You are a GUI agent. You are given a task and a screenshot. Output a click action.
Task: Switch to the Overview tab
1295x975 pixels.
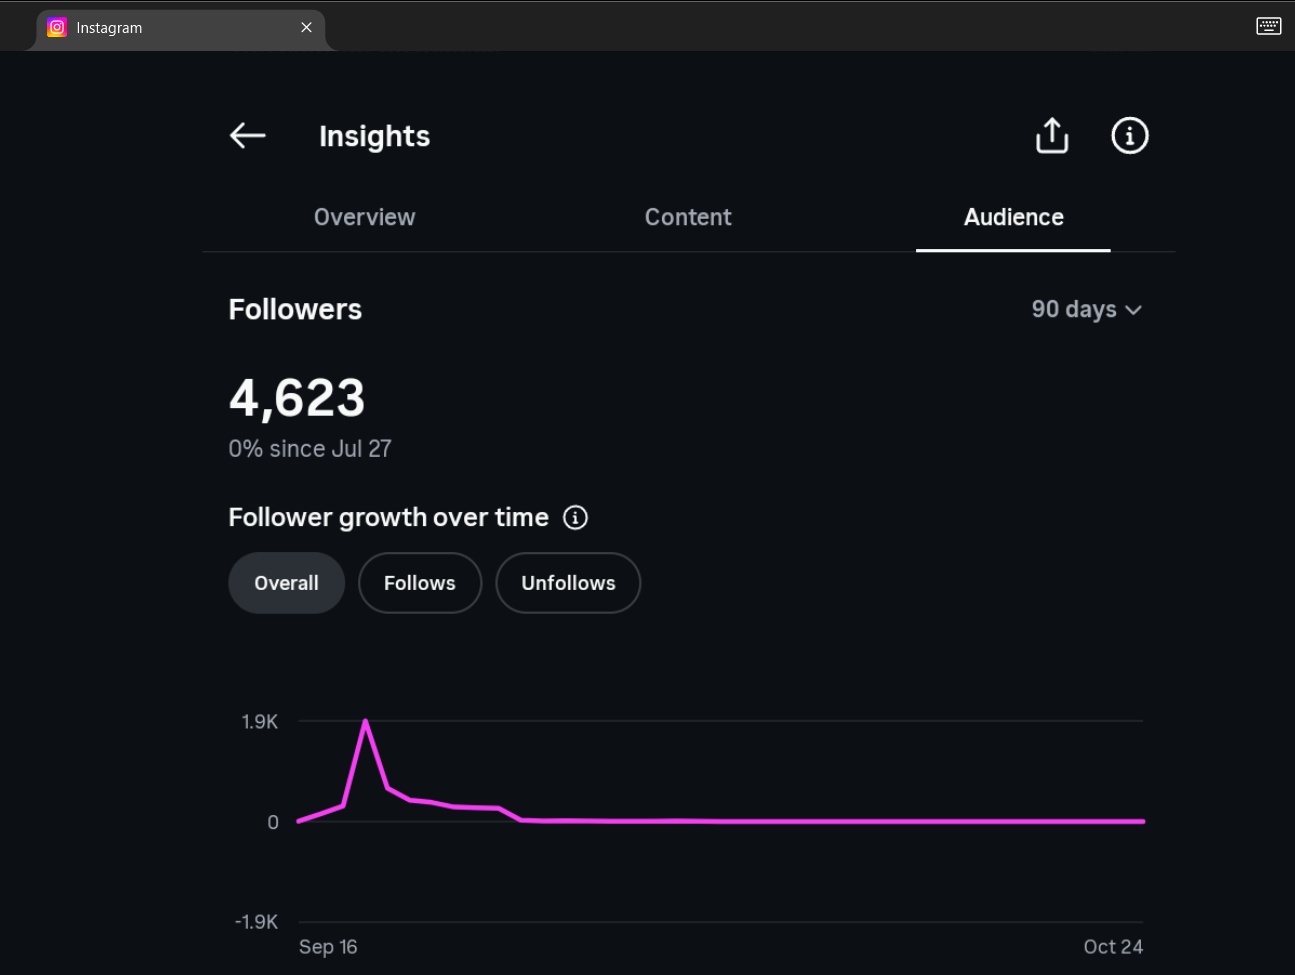click(364, 217)
